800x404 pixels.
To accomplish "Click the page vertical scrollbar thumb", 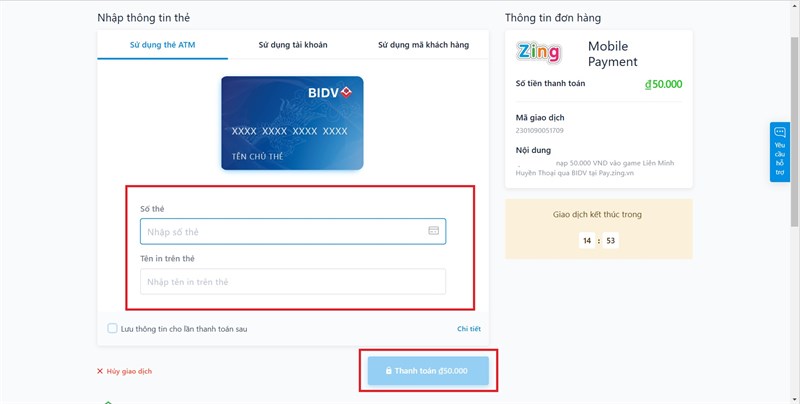I will pos(794,133).
